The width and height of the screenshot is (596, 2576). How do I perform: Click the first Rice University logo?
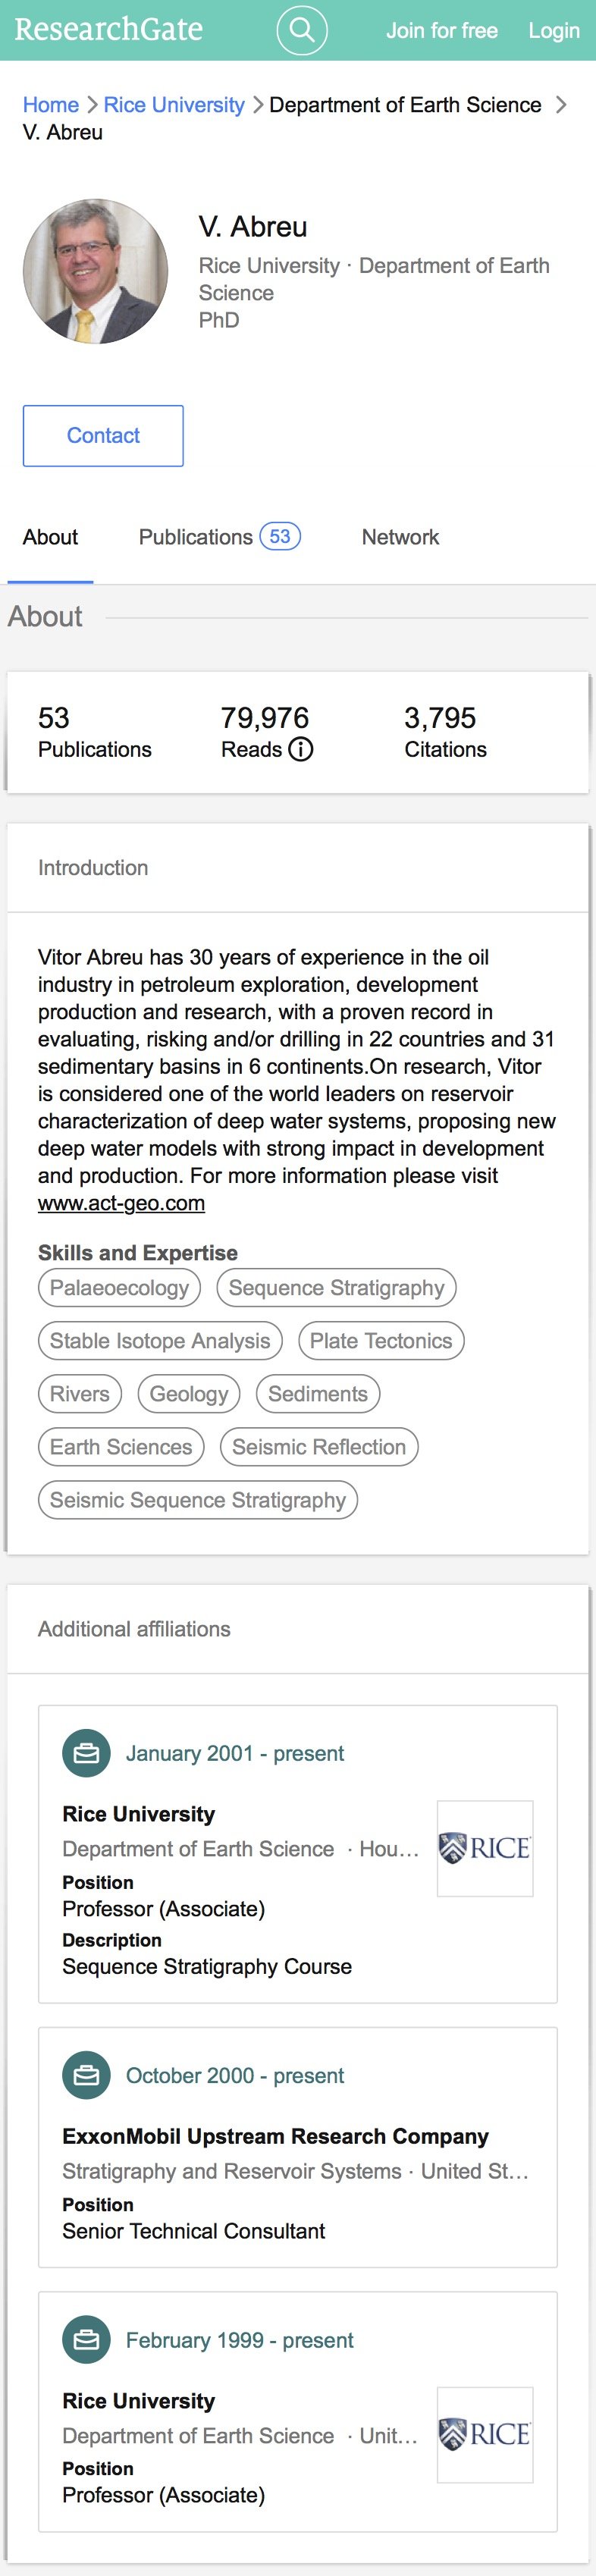[x=484, y=1848]
